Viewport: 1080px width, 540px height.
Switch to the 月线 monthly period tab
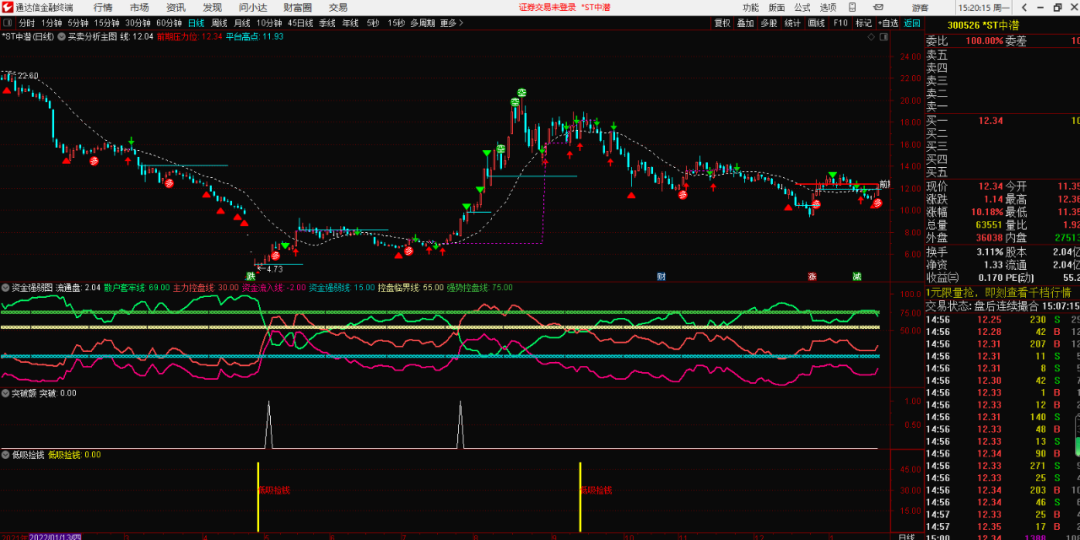242,22
